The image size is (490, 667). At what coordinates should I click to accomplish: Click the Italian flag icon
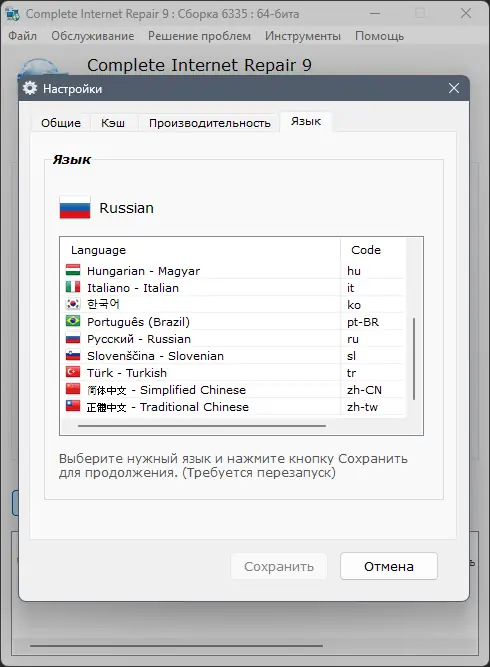[x=73, y=287]
